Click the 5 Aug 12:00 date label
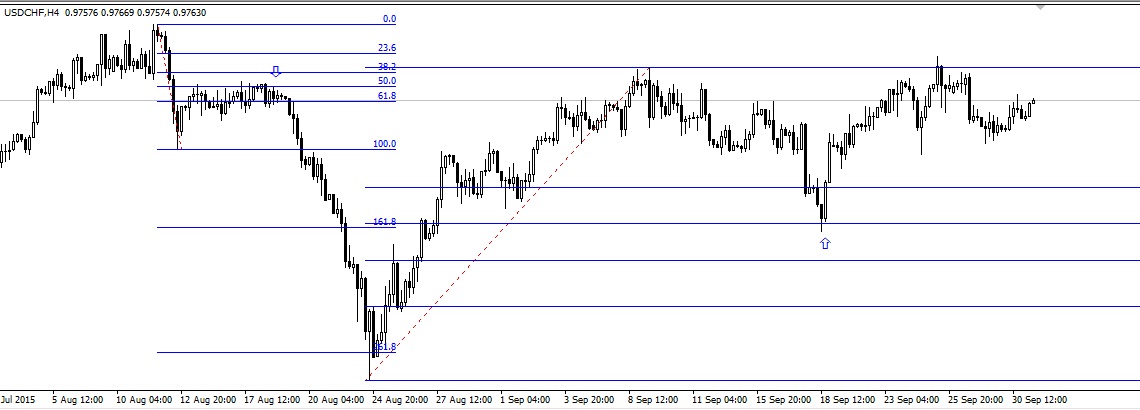The height and width of the screenshot is (410, 1140). (78, 400)
